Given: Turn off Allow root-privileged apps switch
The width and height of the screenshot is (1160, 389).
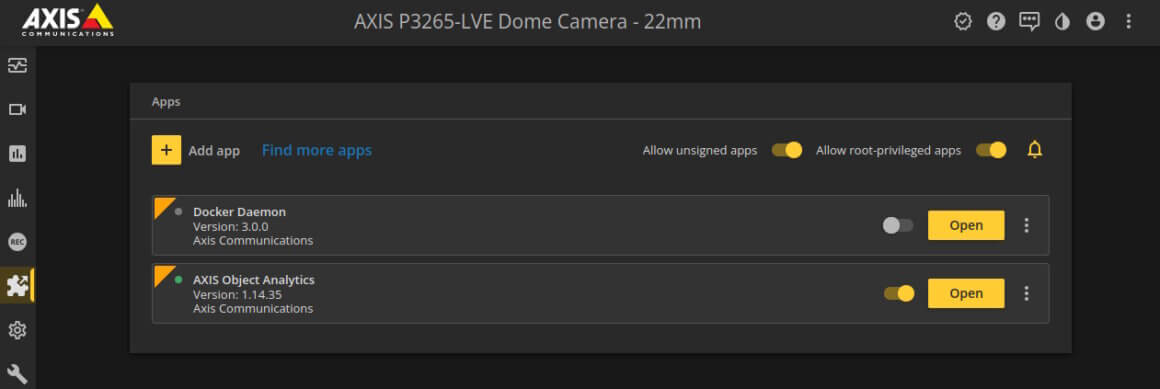Looking at the screenshot, I should coord(991,150).
